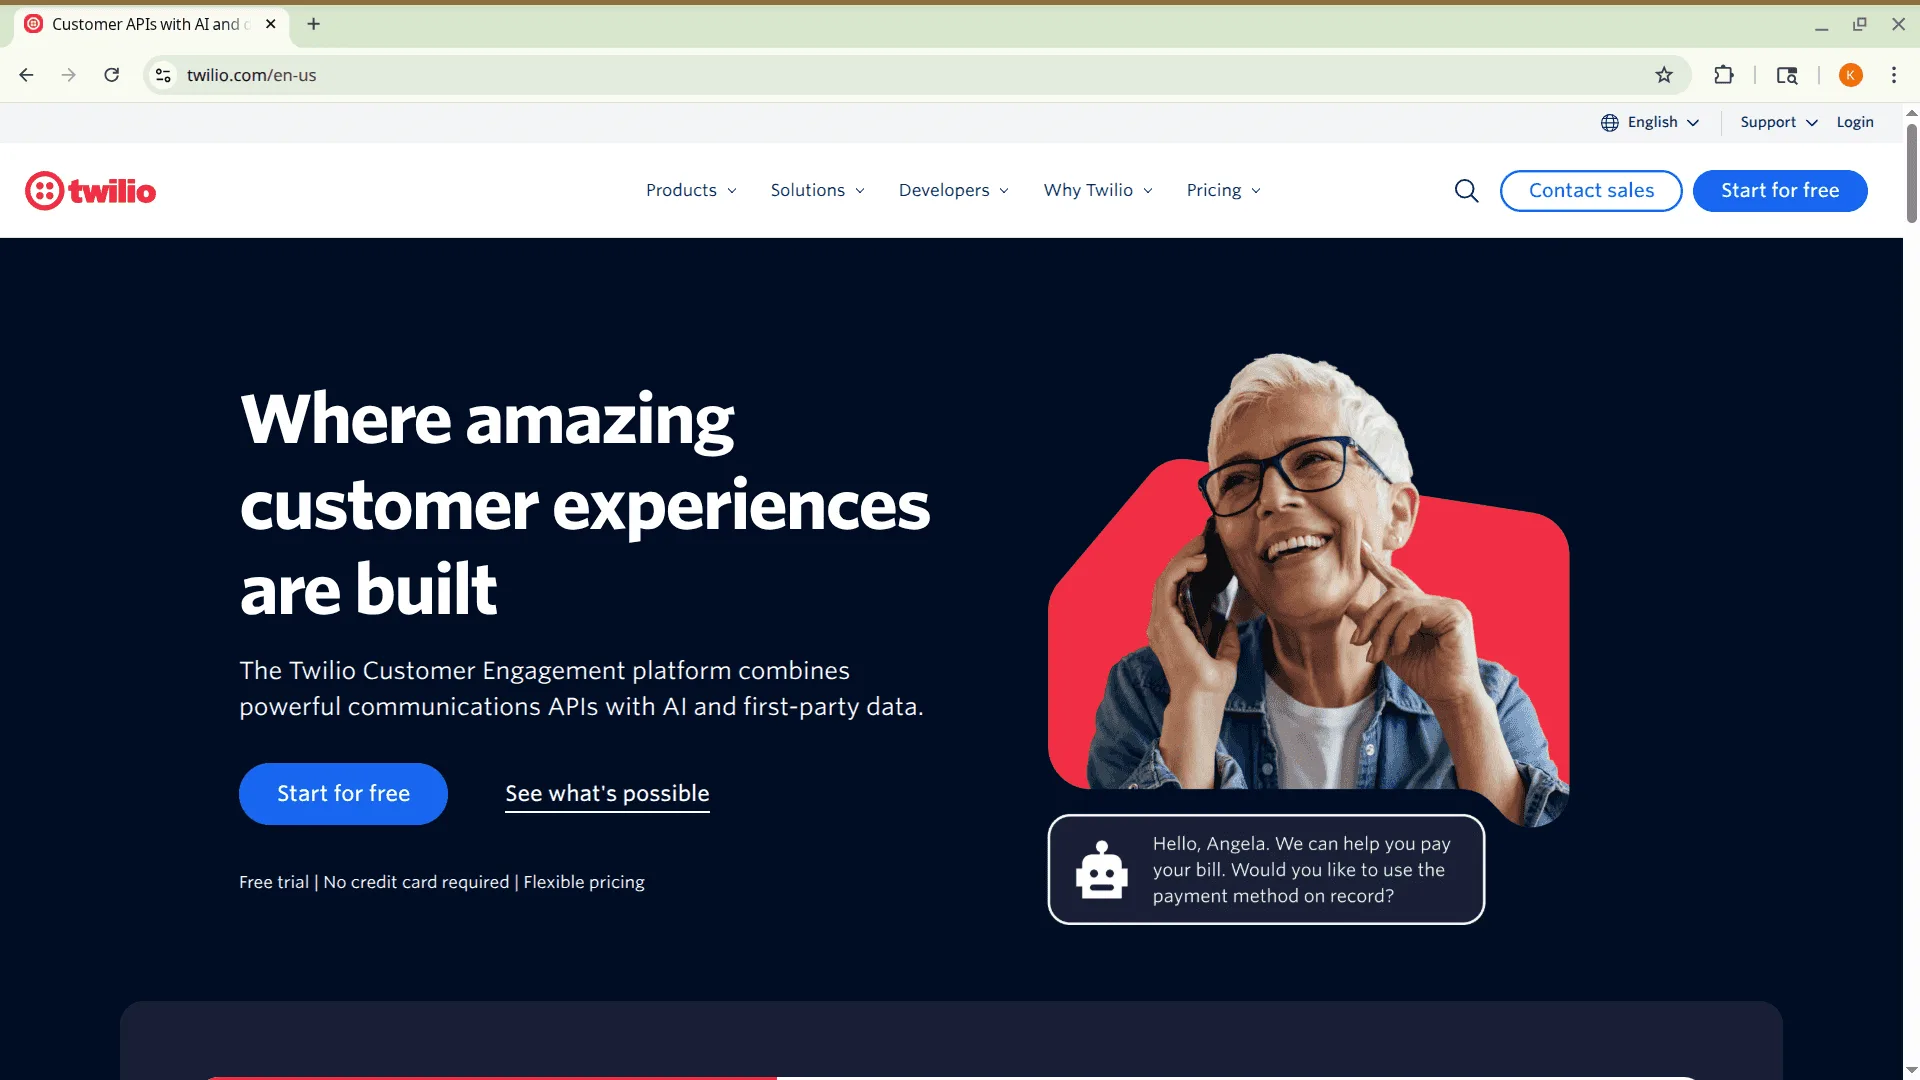Open the Developers navigation menu
This screenshot has height=1080, width=1920.
pyautogui.click(x=954, y=190)
